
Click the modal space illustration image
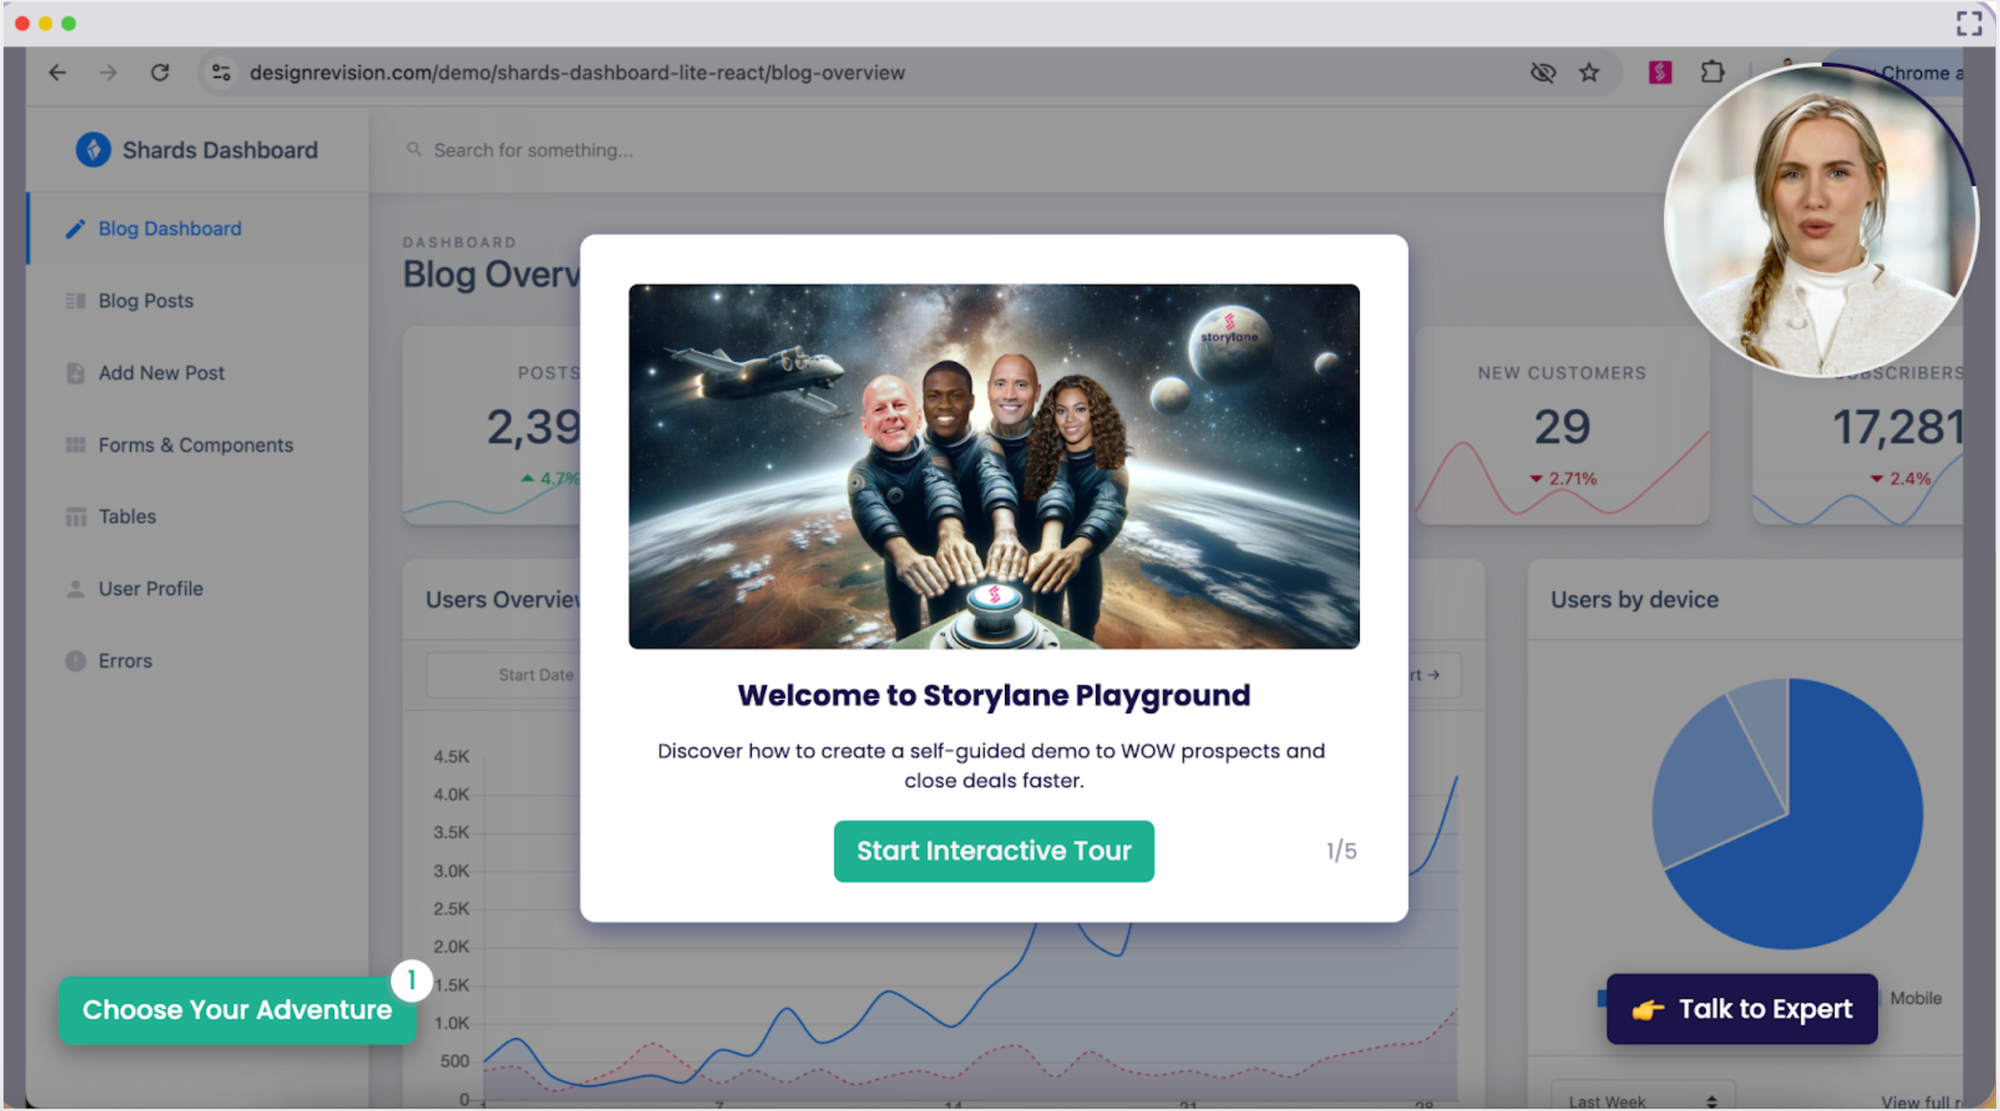(993, 467)
